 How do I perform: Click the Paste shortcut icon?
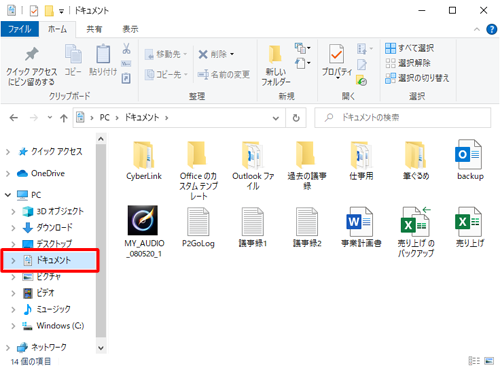pyautogui.click(x=126, y=78)
